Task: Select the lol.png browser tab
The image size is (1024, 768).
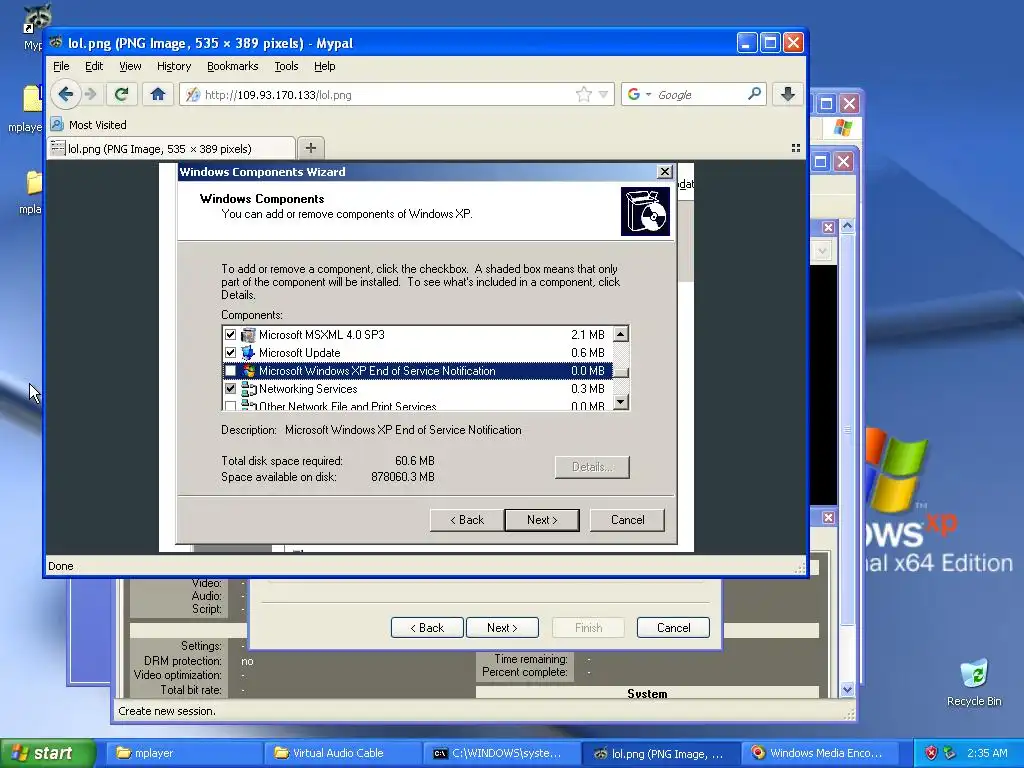Action: pos(171,148)
